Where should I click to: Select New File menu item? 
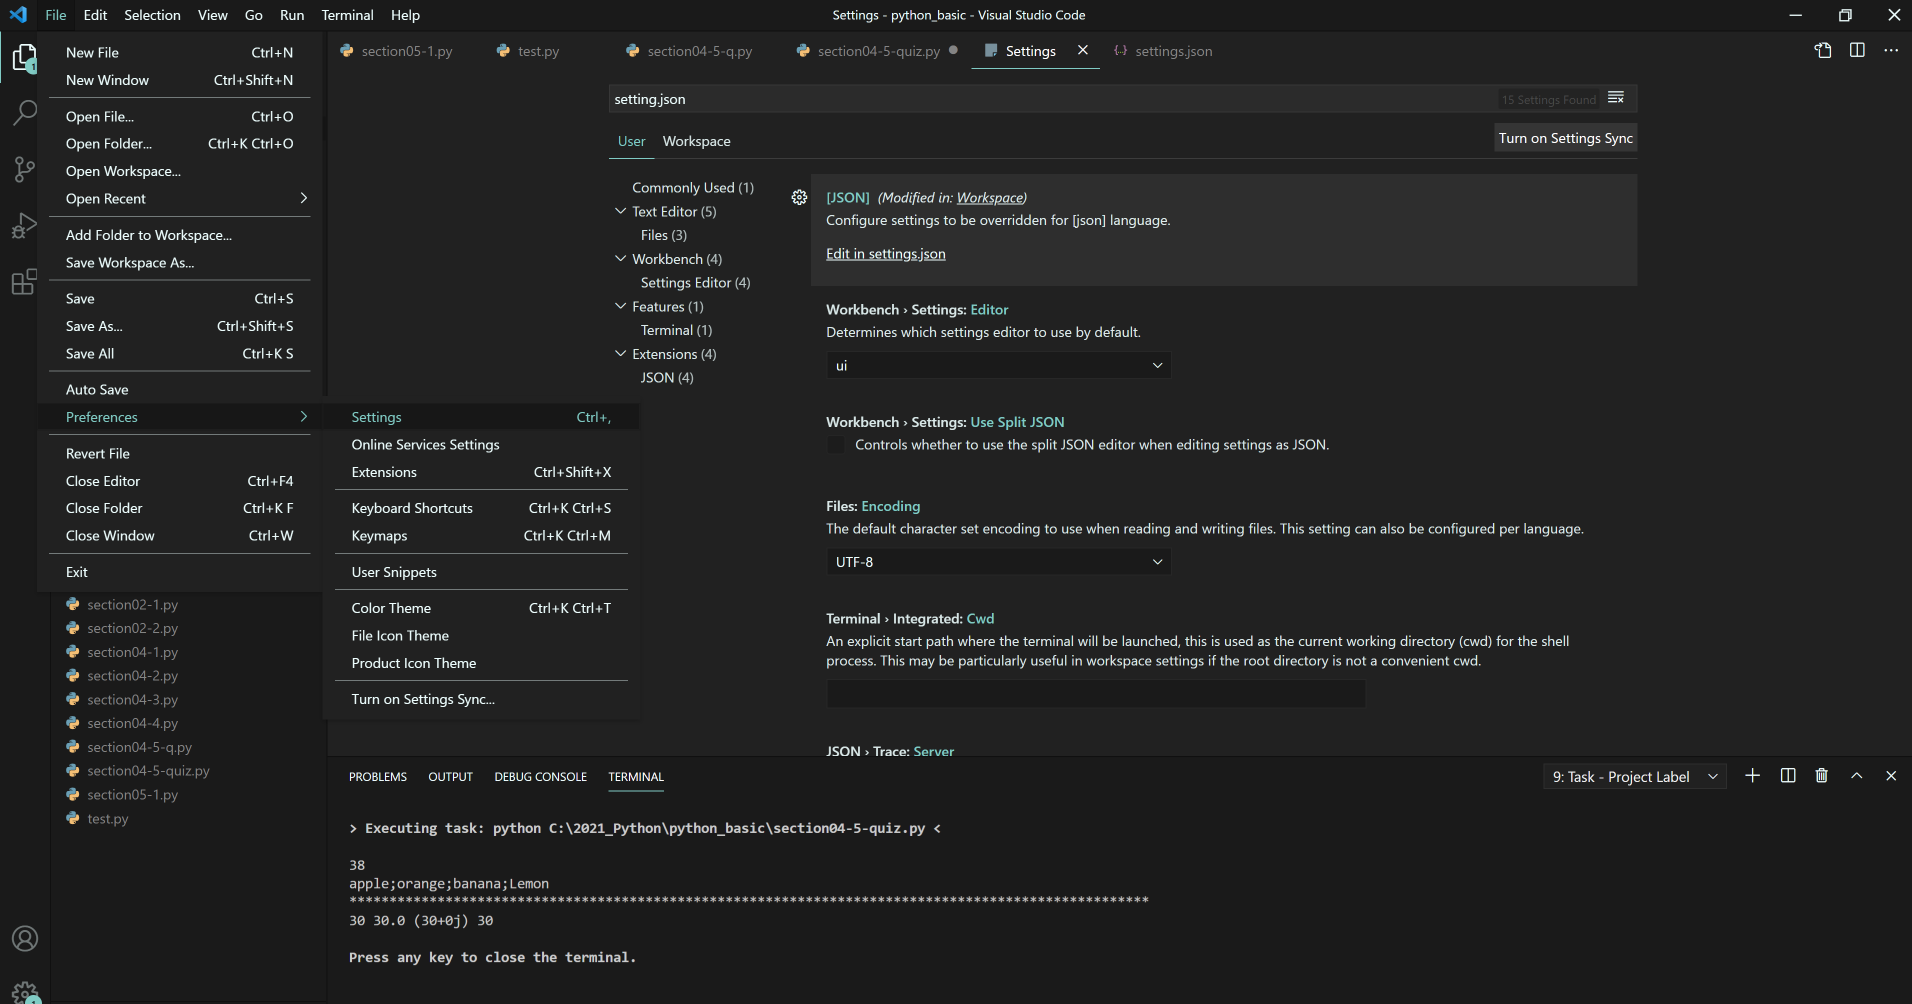coord(180,53)
